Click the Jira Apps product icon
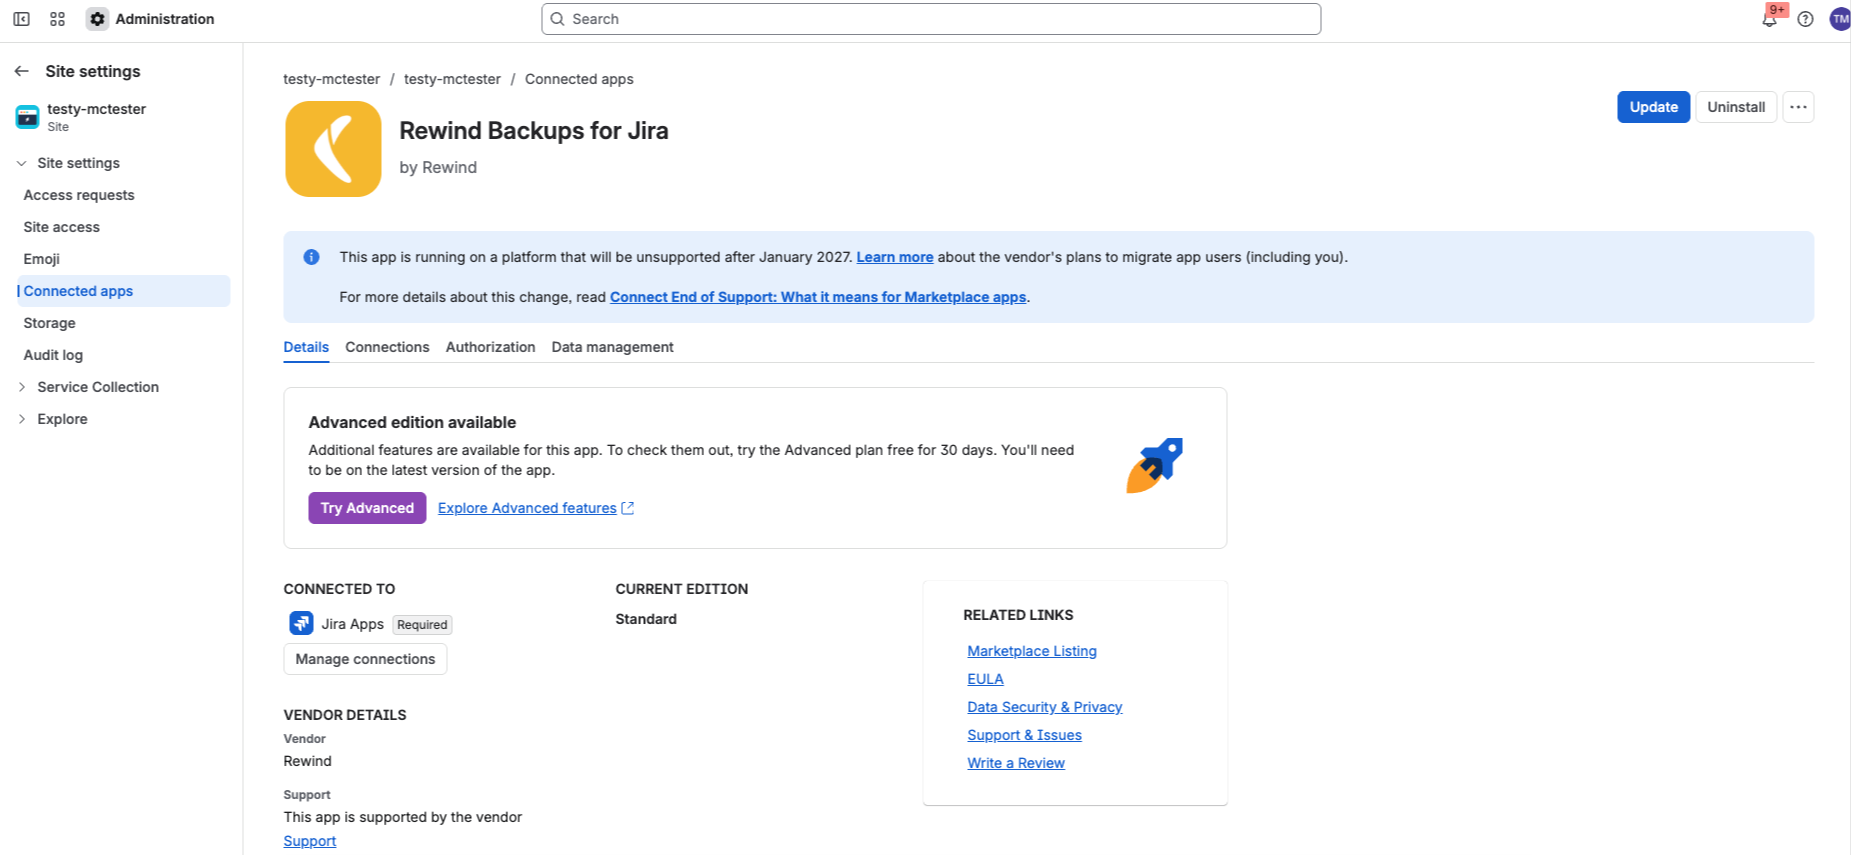This screenshot has width=1851, height=855. [x=301, y=624]
